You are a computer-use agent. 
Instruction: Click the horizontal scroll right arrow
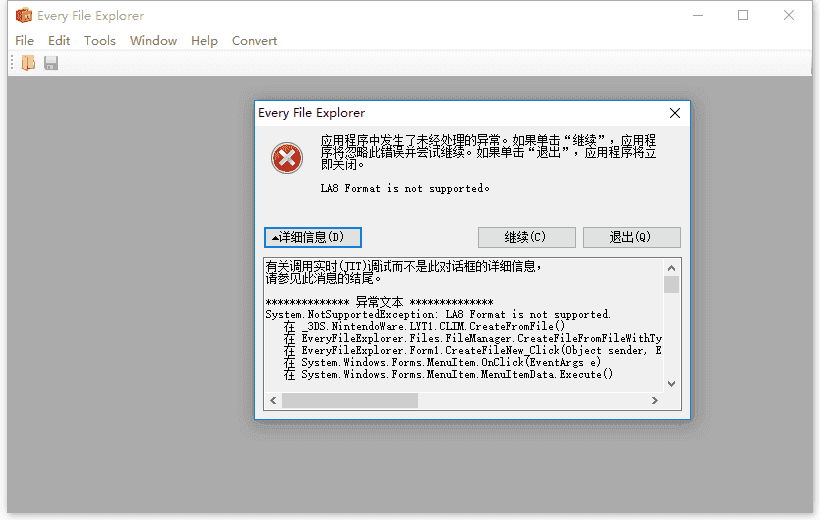point(655,401)
